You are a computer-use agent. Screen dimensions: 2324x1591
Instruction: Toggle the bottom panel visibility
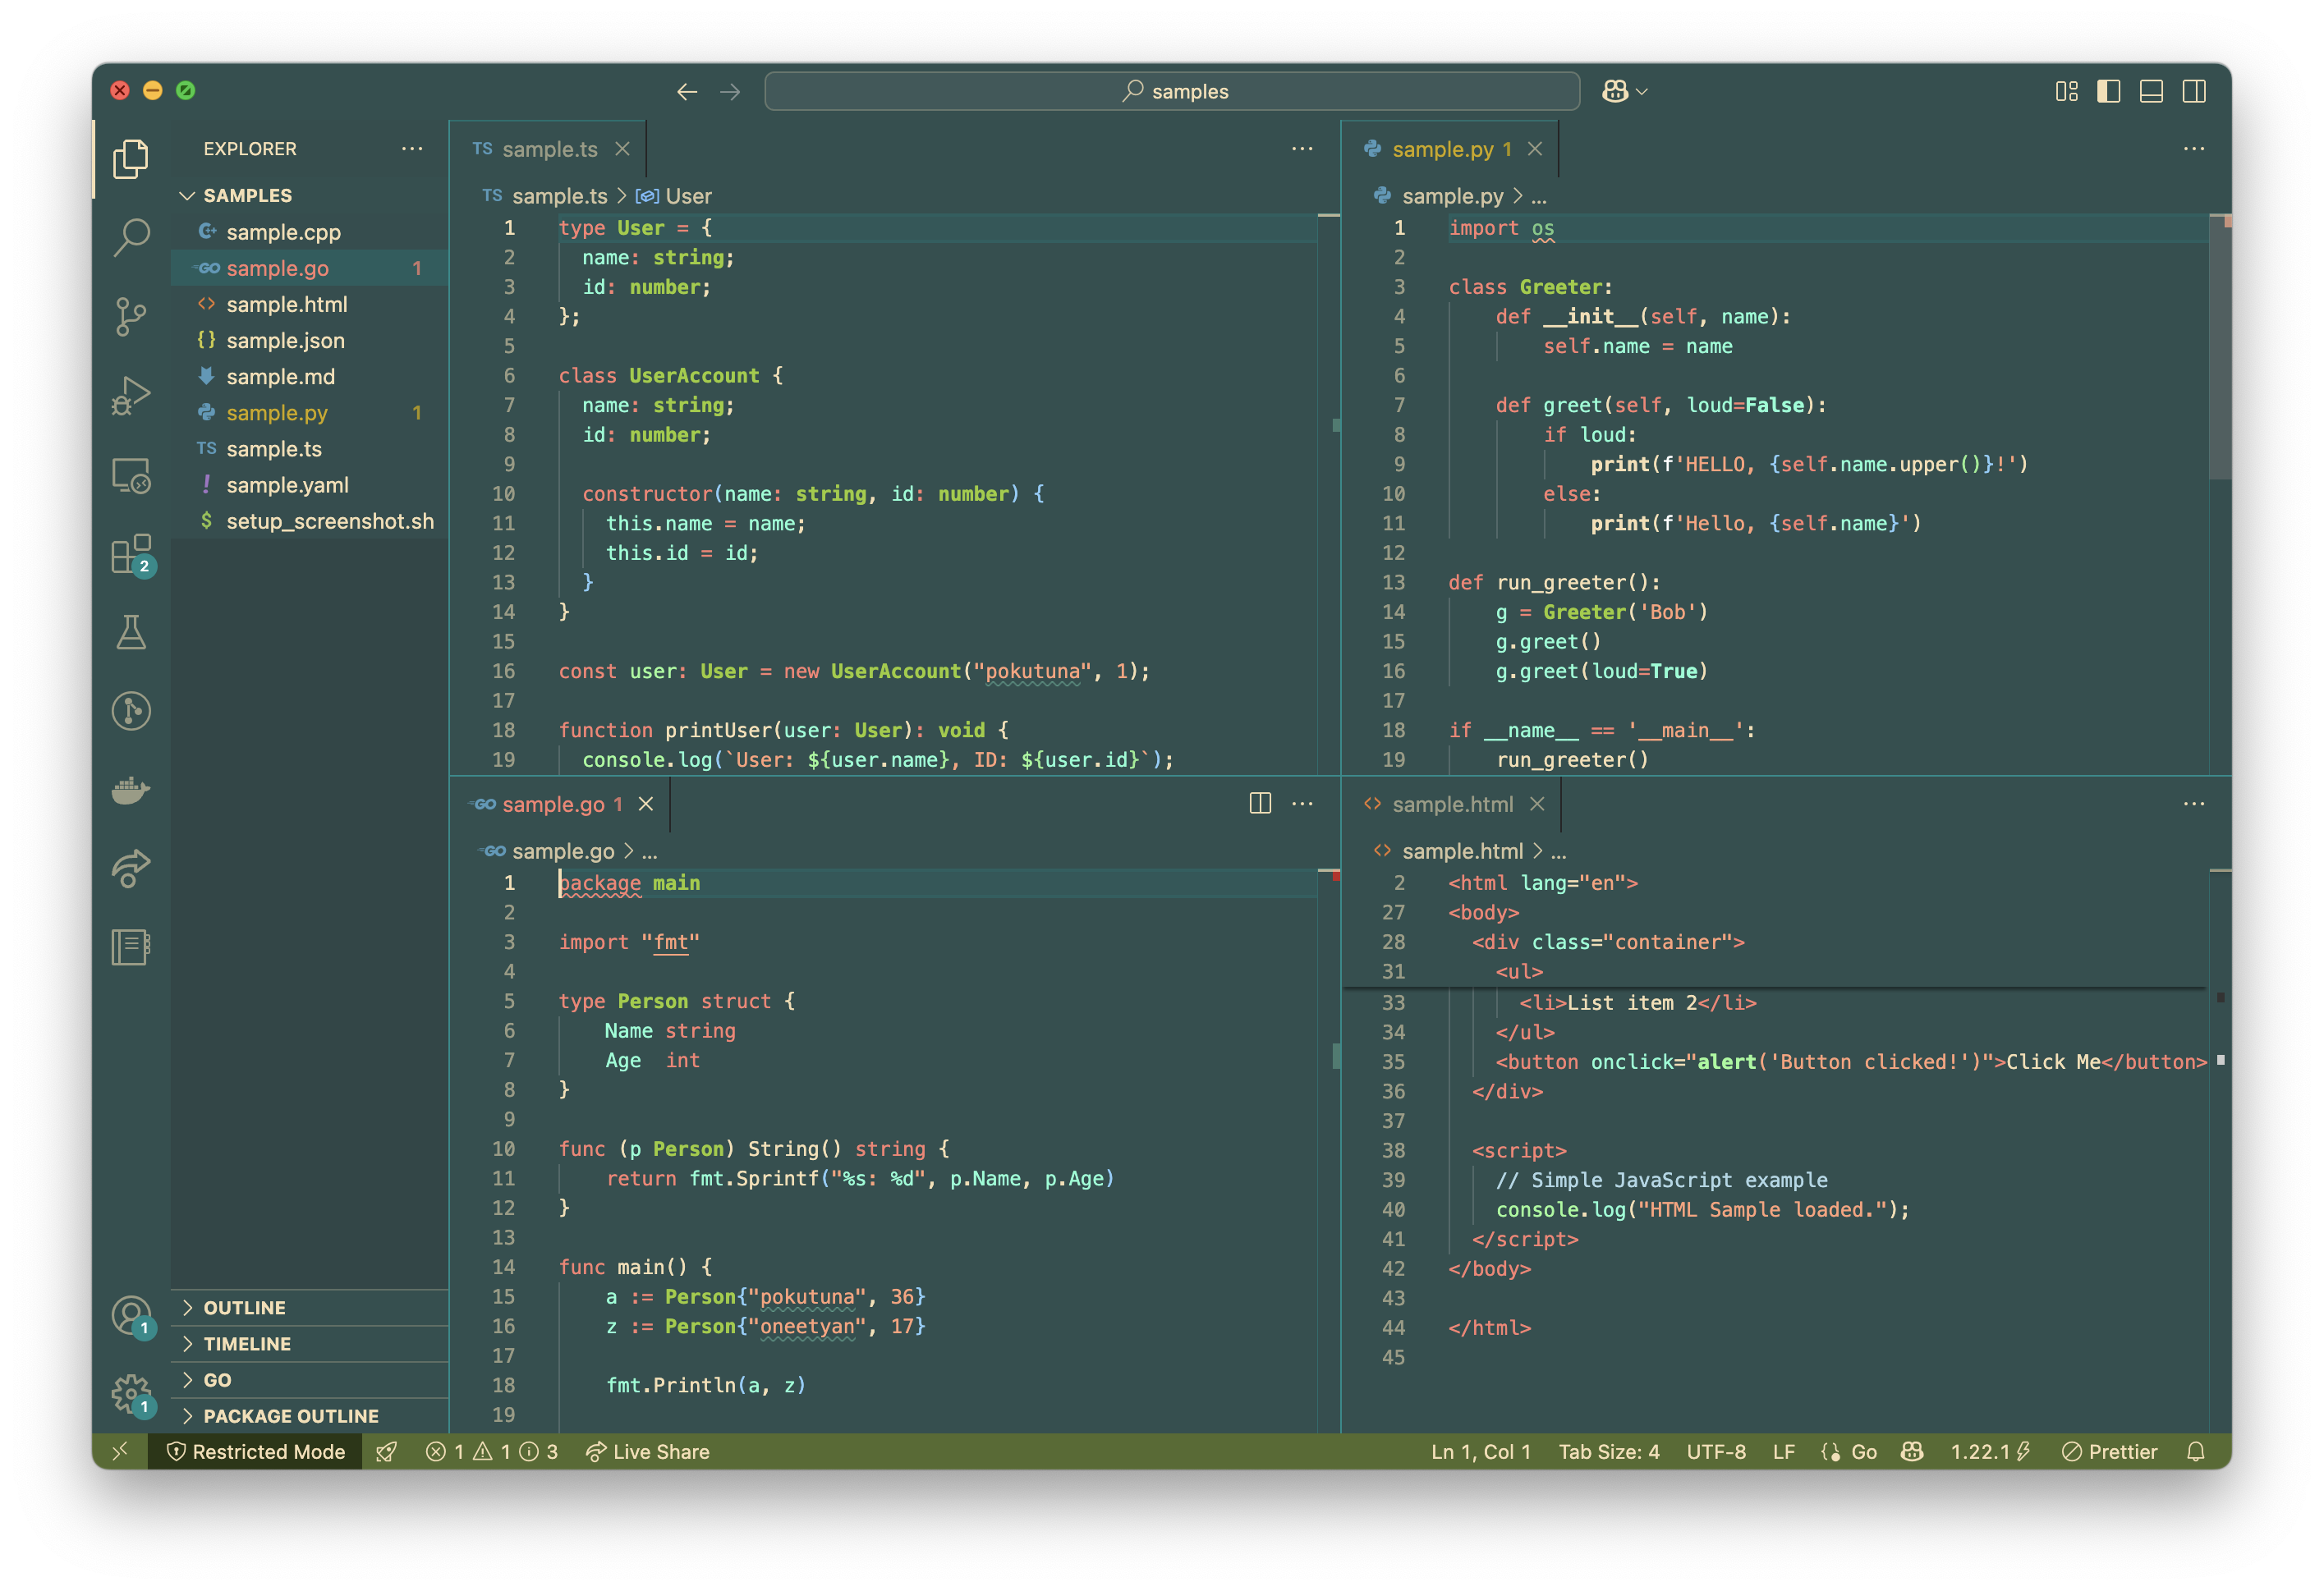coord(2151,91)
